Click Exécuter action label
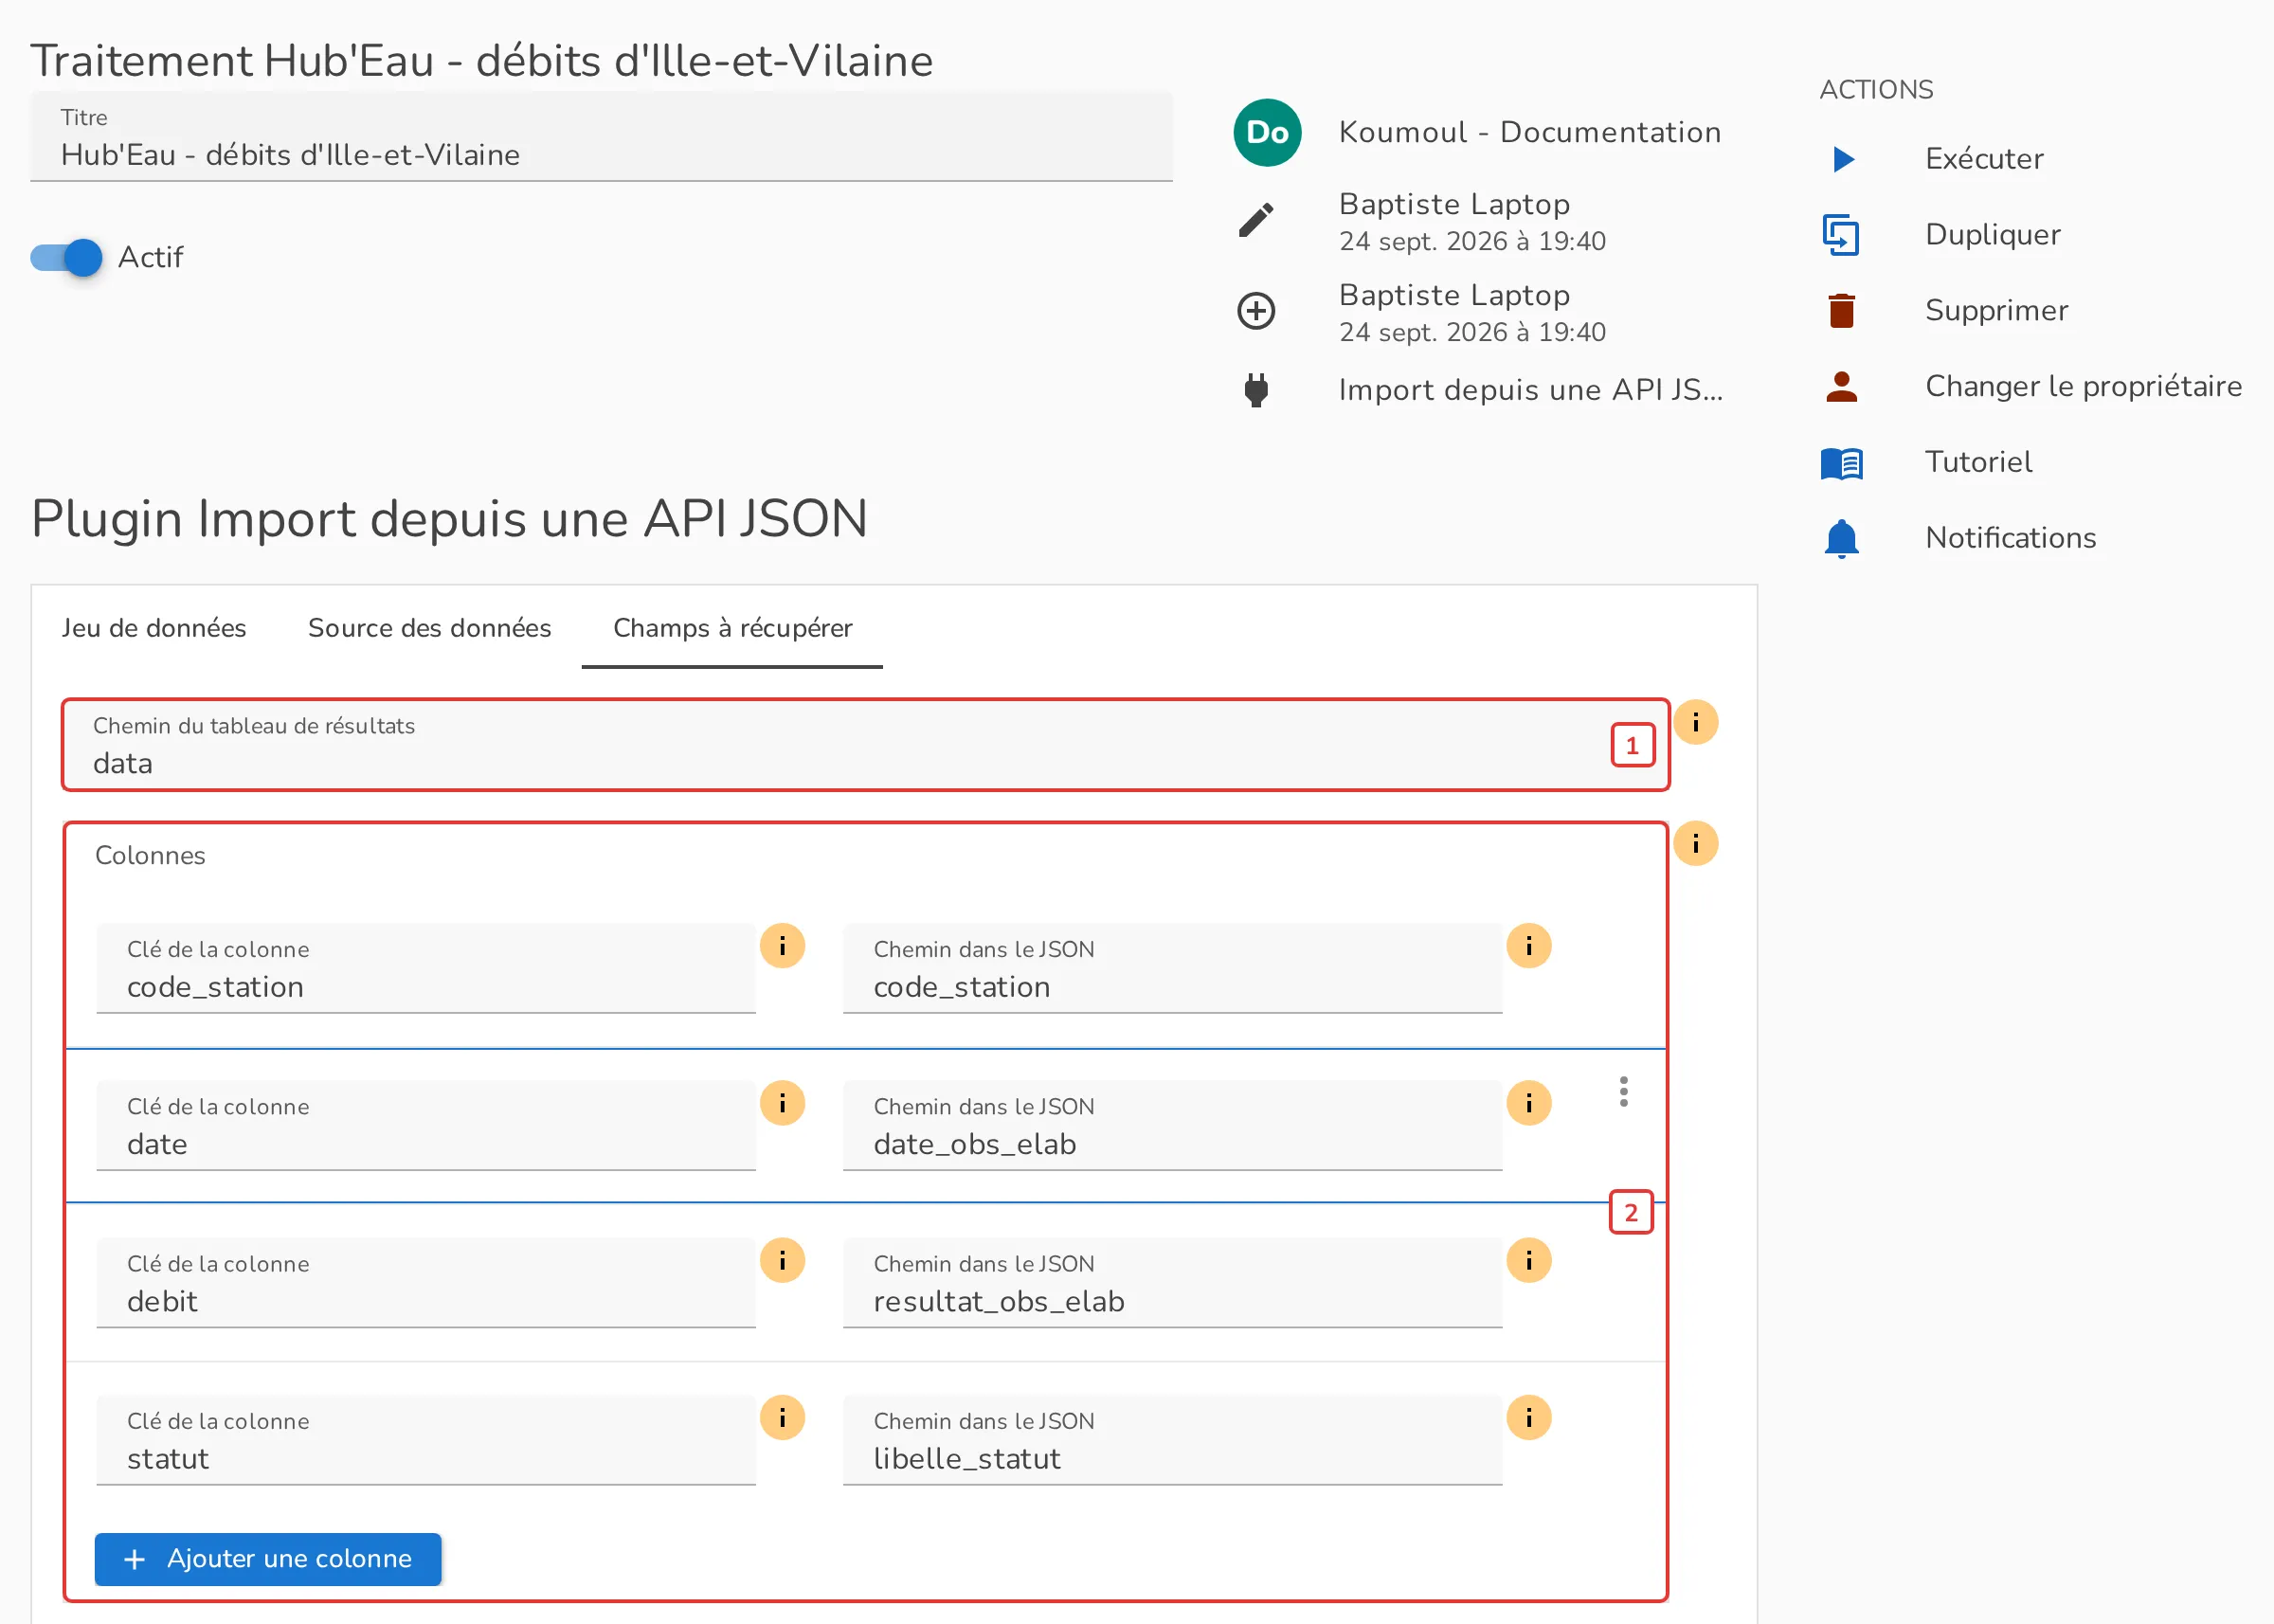 (1984, 159)
